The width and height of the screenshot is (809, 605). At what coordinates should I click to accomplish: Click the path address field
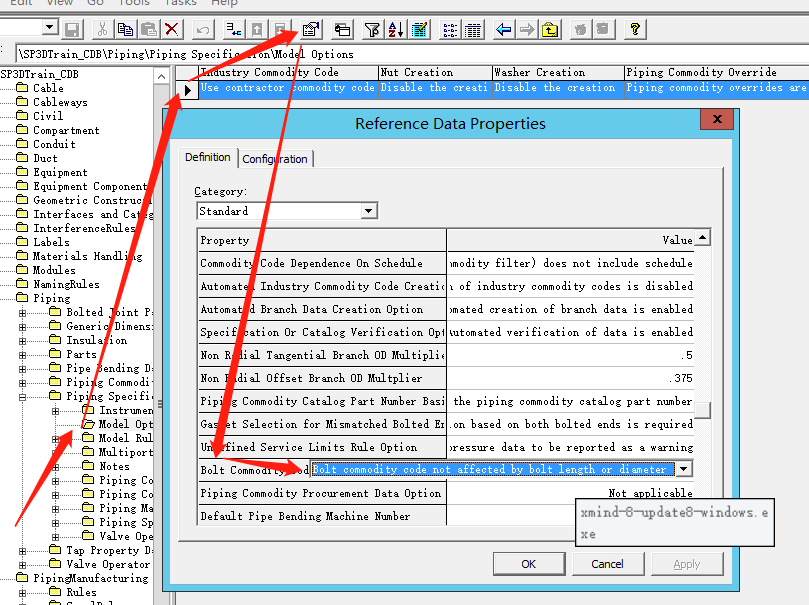click(411, 54)
